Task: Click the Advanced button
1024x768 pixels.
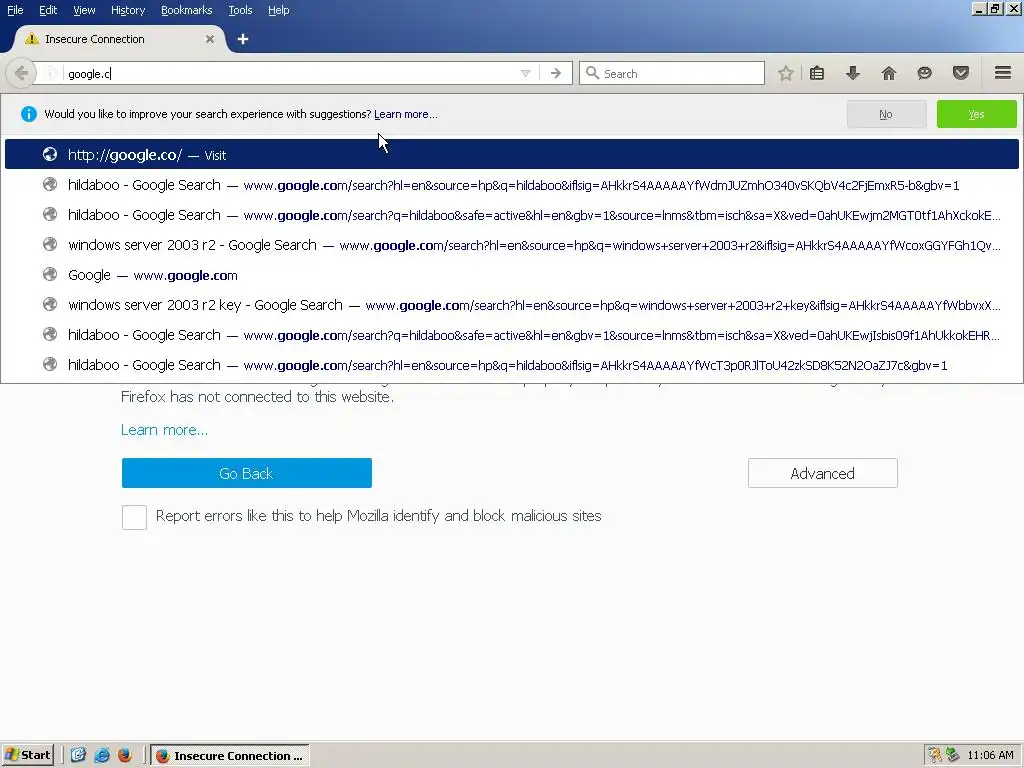Action: point(823,473)
